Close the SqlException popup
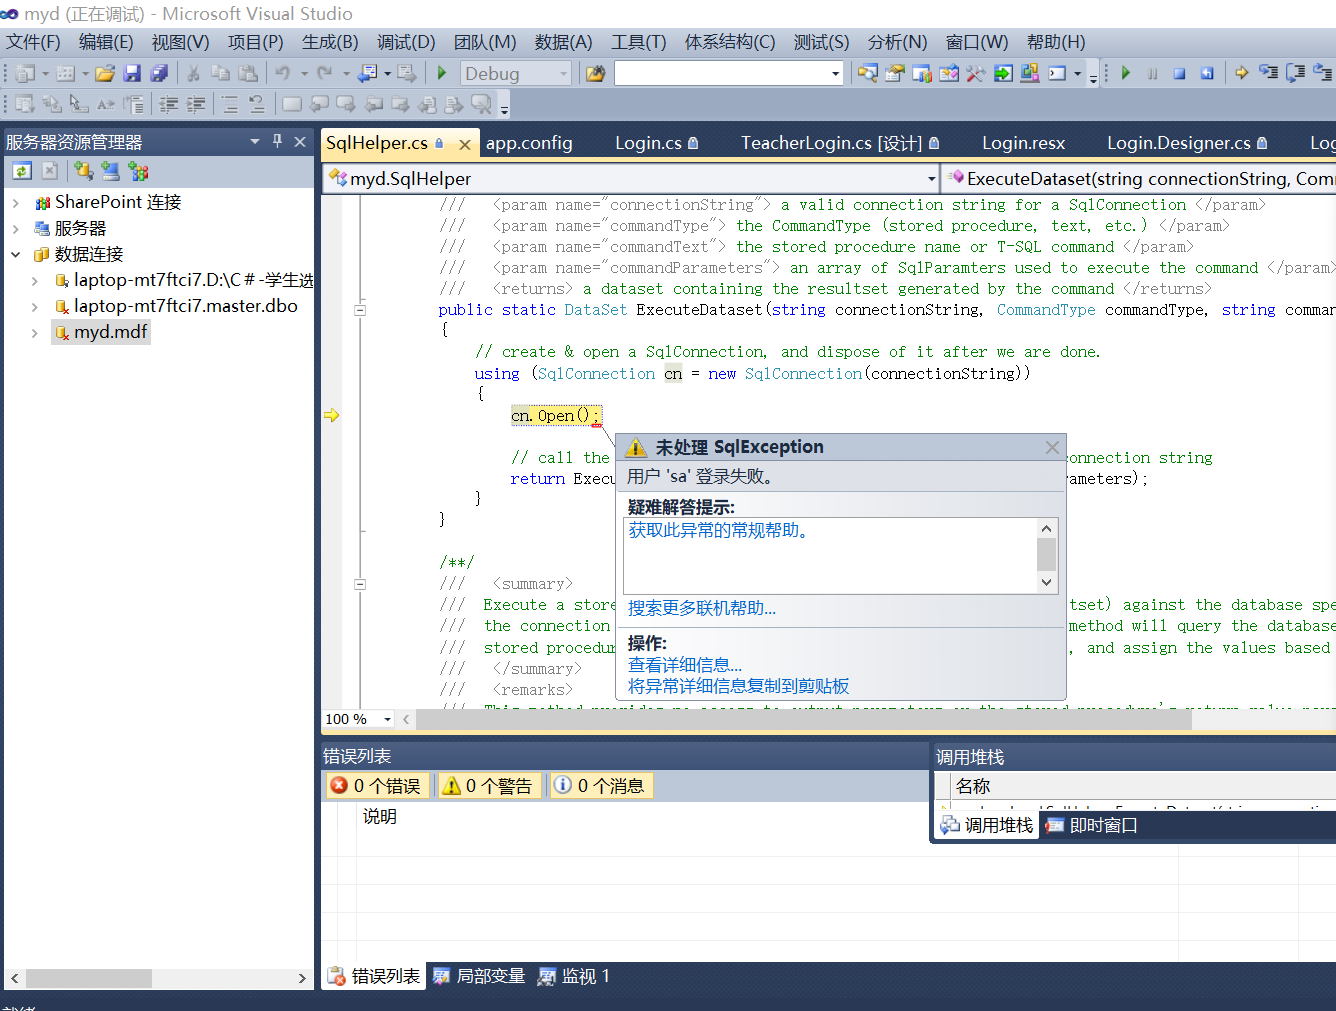 pyautogui.click(x=1052, y=447)
